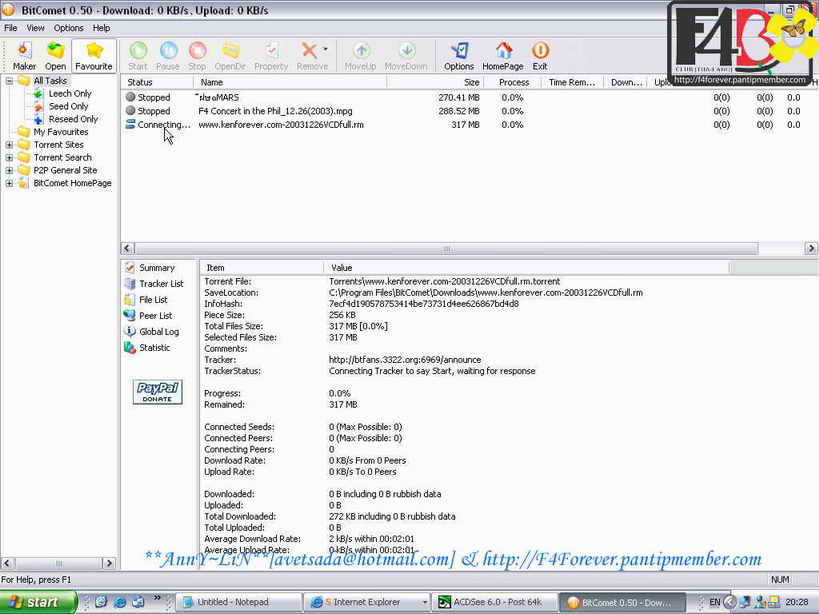Viewport: 819px width, 614px height.
Task: Select the Torrent Sites folder
Action: tap(58, 145)
